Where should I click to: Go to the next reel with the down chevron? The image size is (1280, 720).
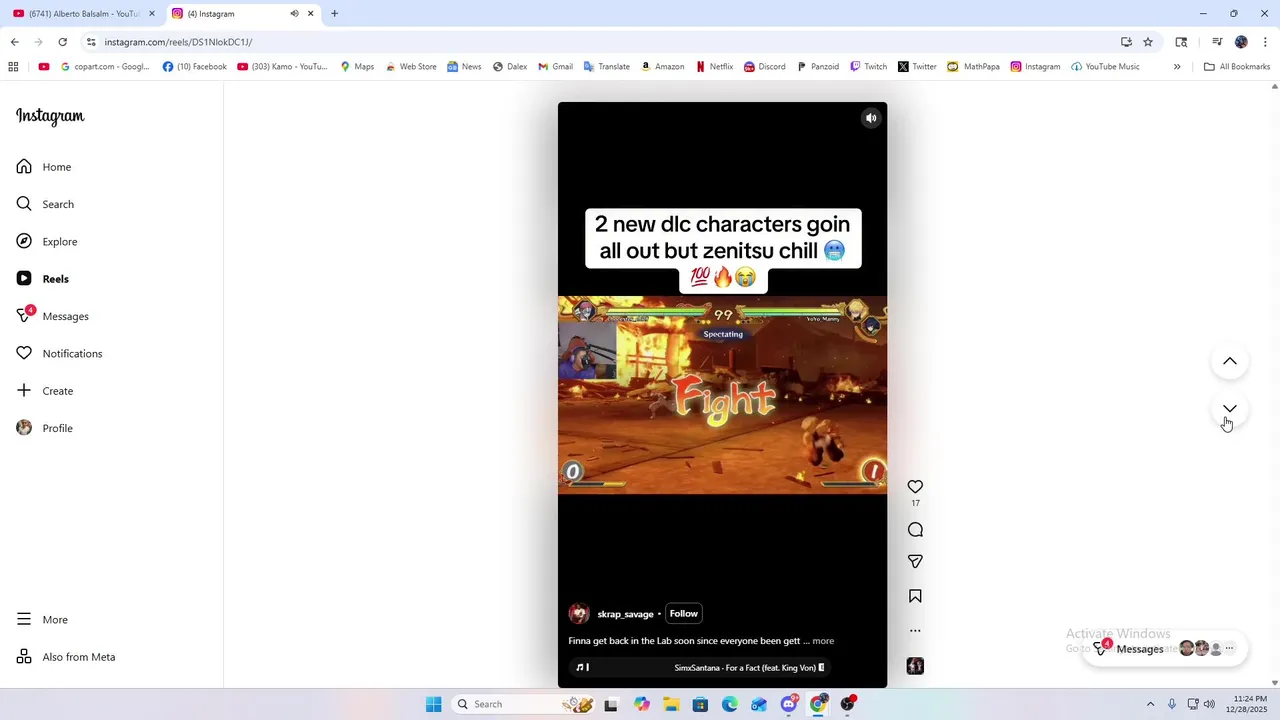coord(1230,409)
